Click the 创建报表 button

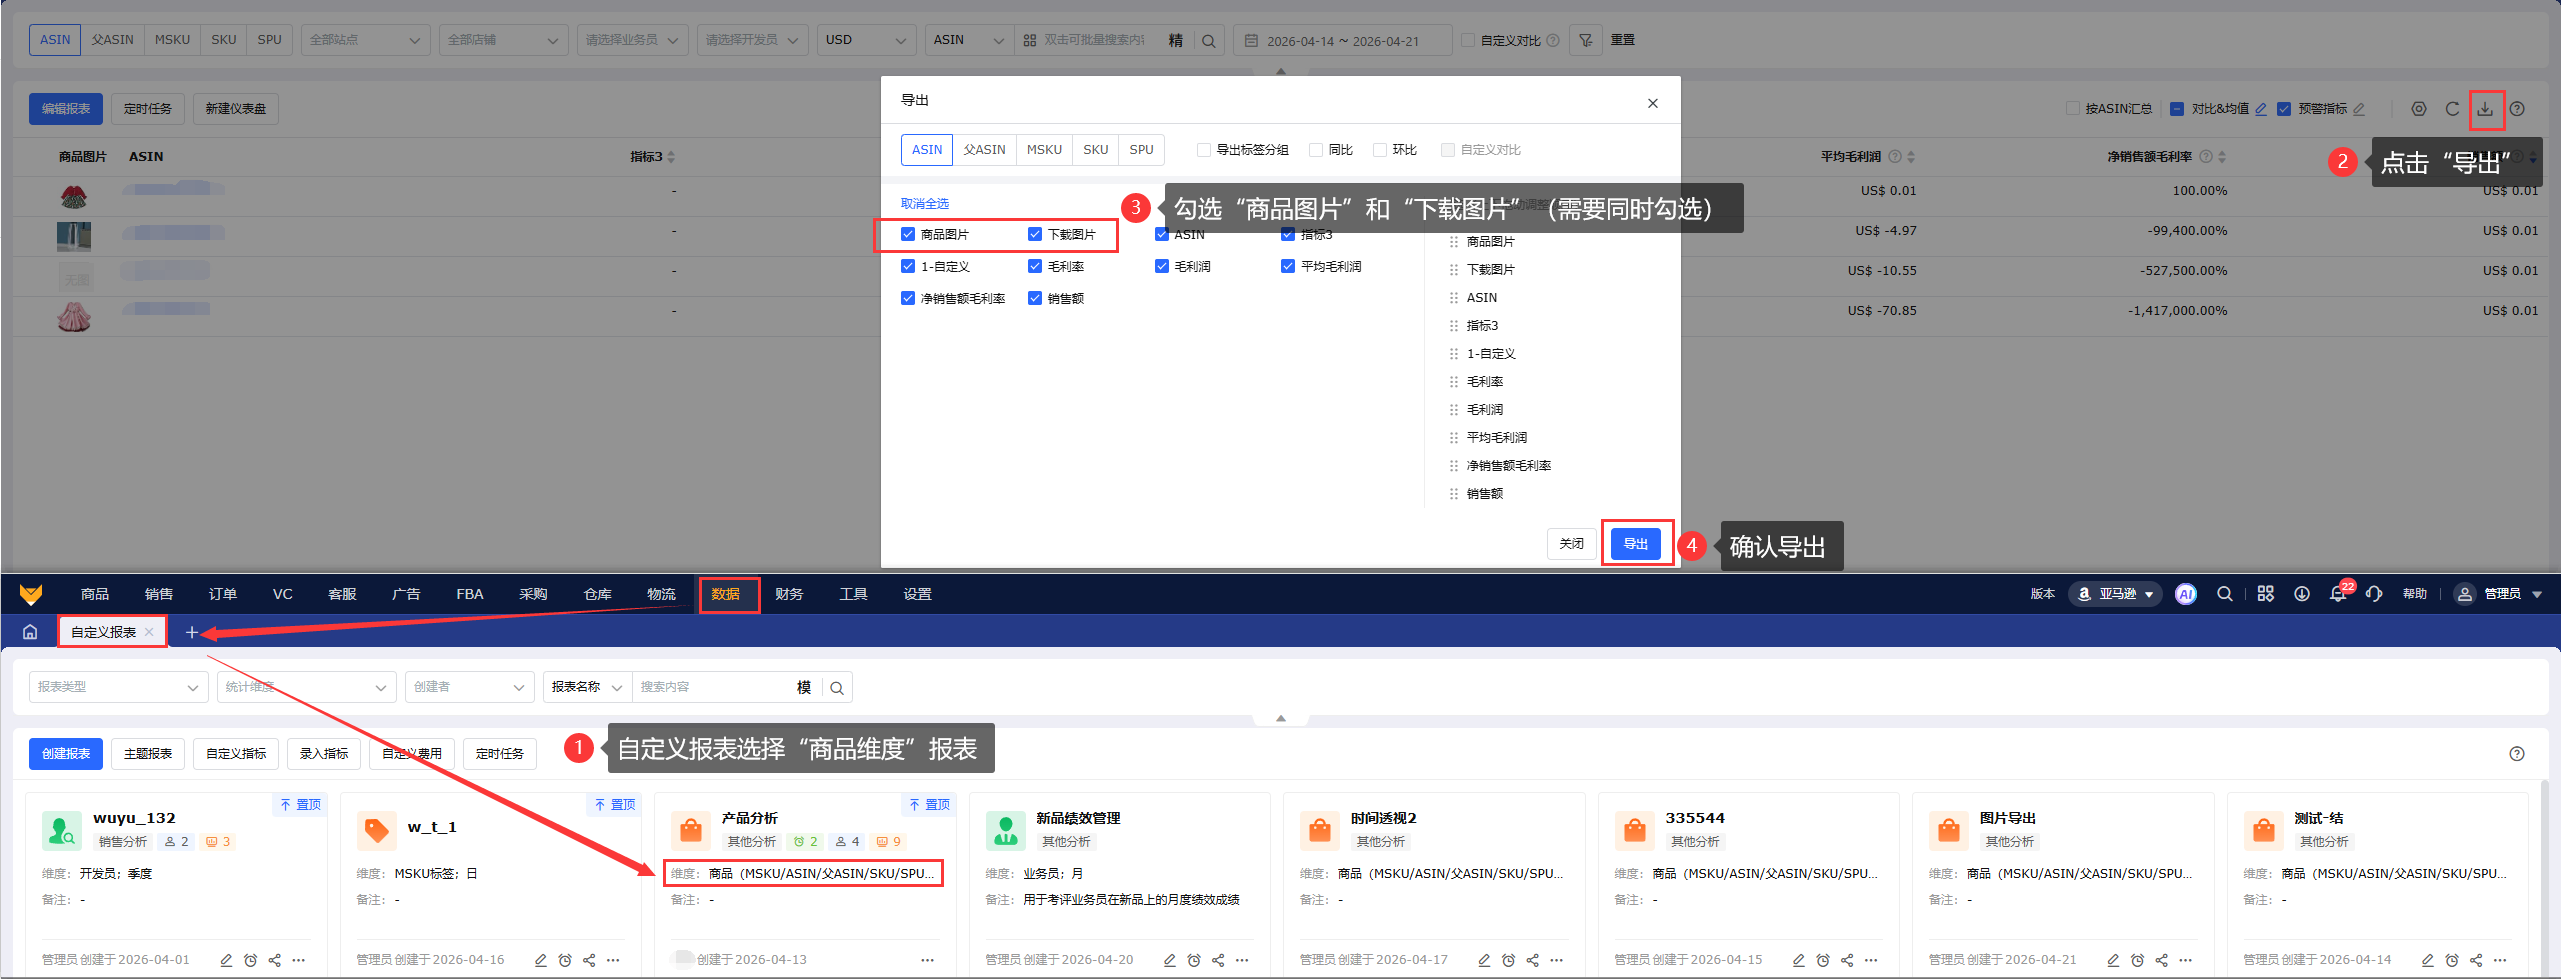(x=66, y=754)
